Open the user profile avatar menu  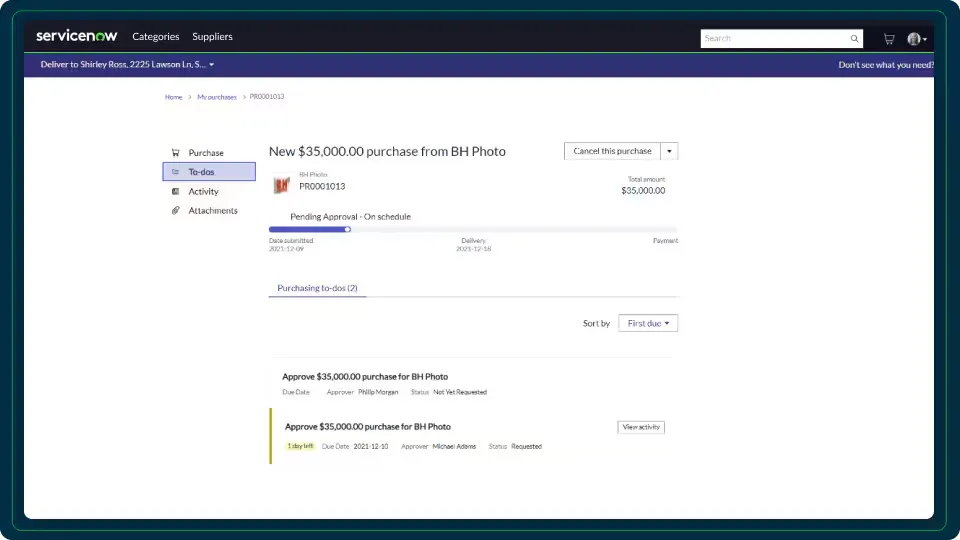click(x=917, y=39)
